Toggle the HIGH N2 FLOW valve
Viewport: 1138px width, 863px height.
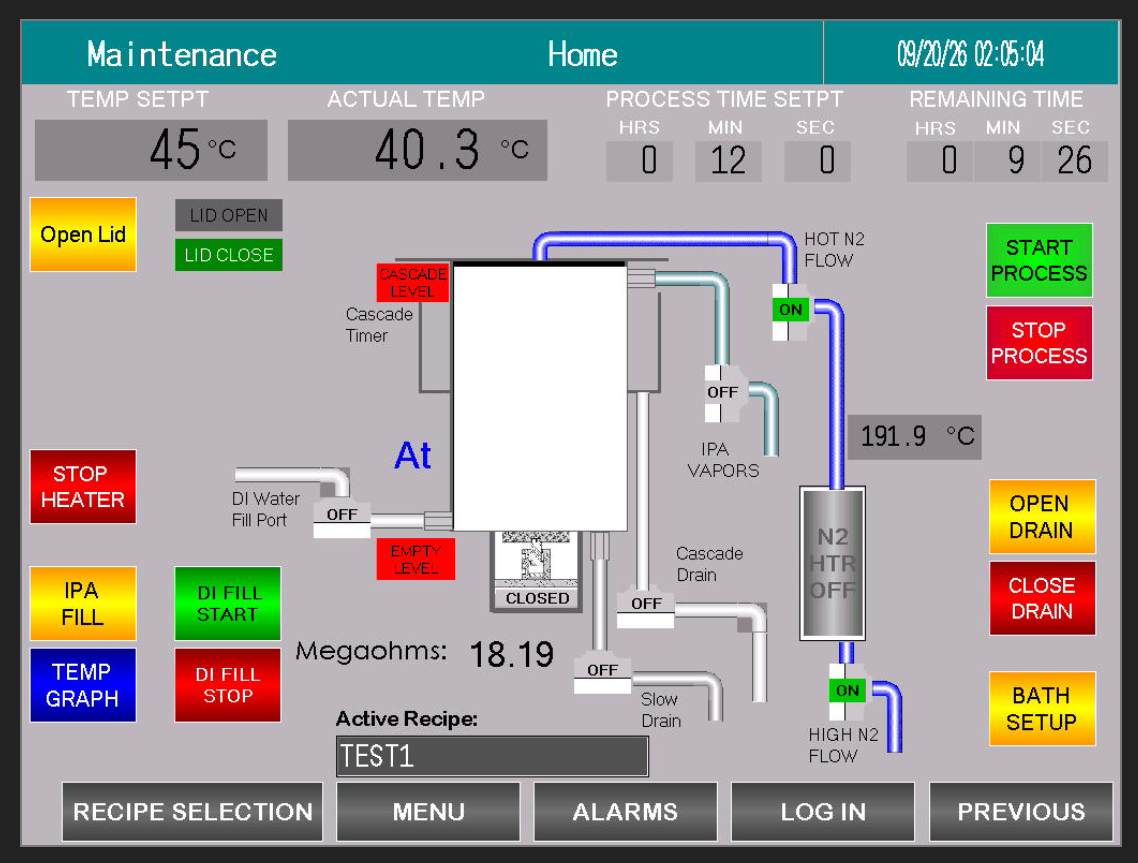[847, 691]
